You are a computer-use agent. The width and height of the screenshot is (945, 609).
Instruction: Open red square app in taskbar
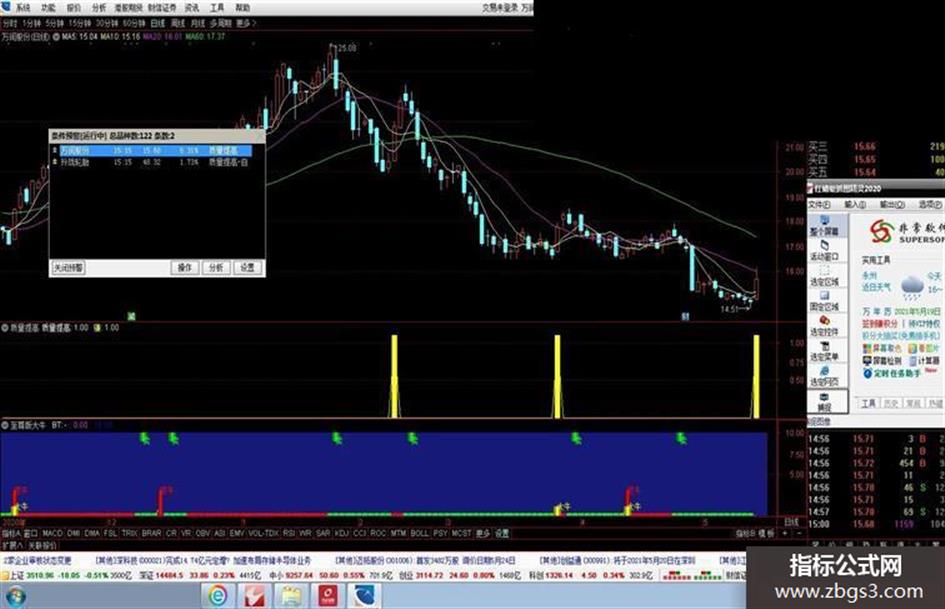(328, 596)
